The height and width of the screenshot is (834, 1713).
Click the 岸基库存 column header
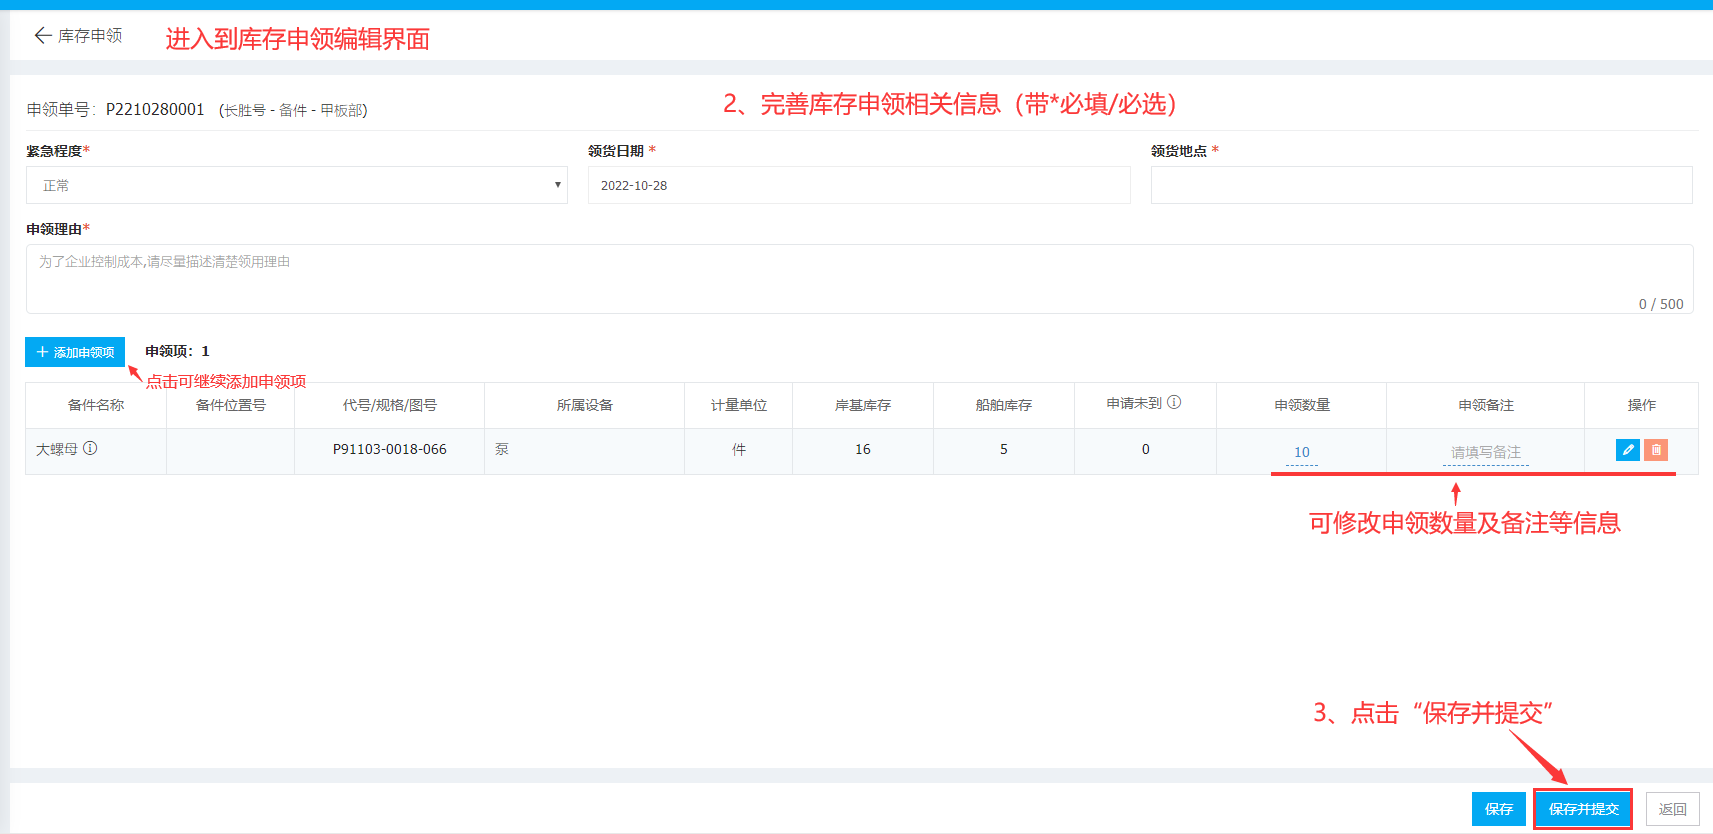point(863,405)
